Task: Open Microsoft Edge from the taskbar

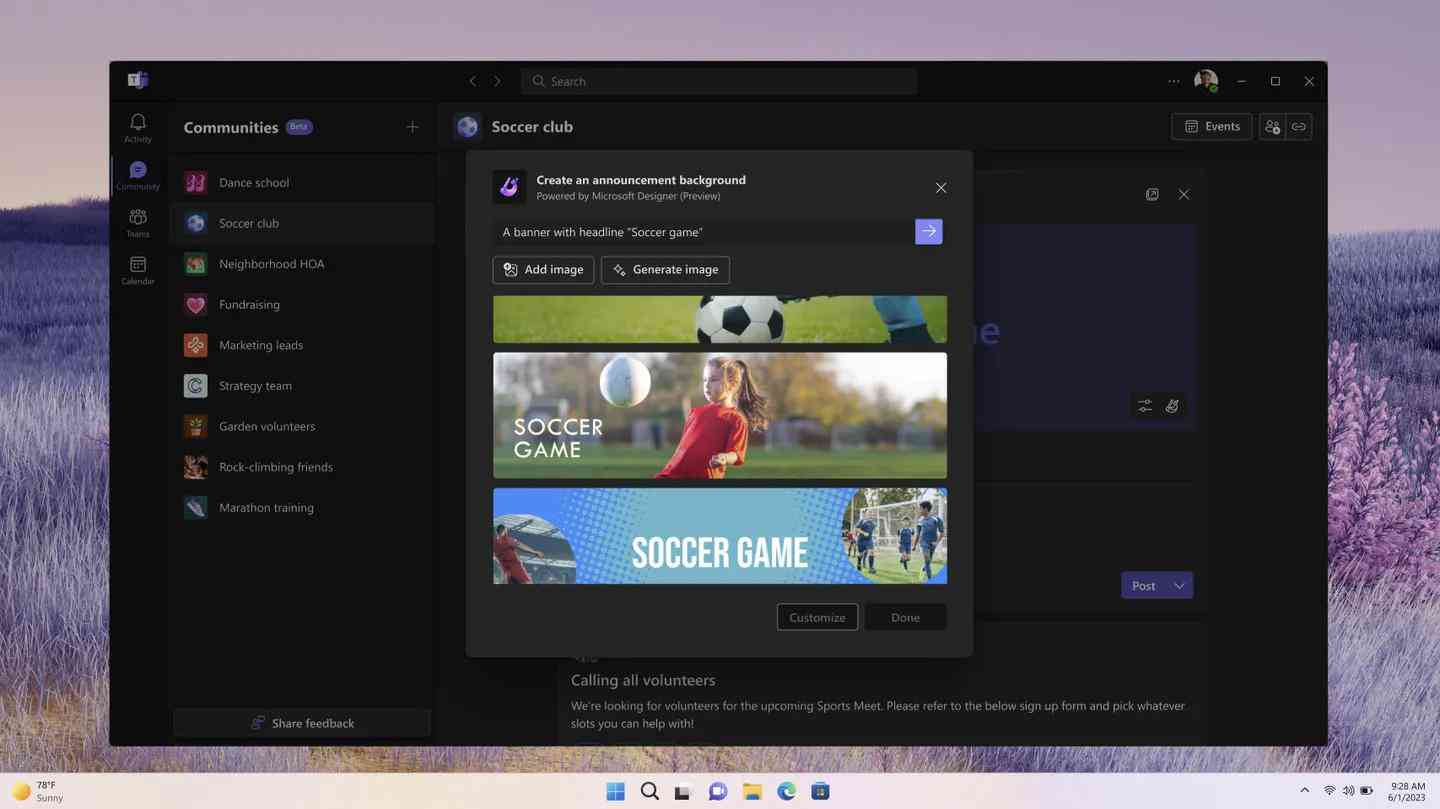Action: point(787,791)
